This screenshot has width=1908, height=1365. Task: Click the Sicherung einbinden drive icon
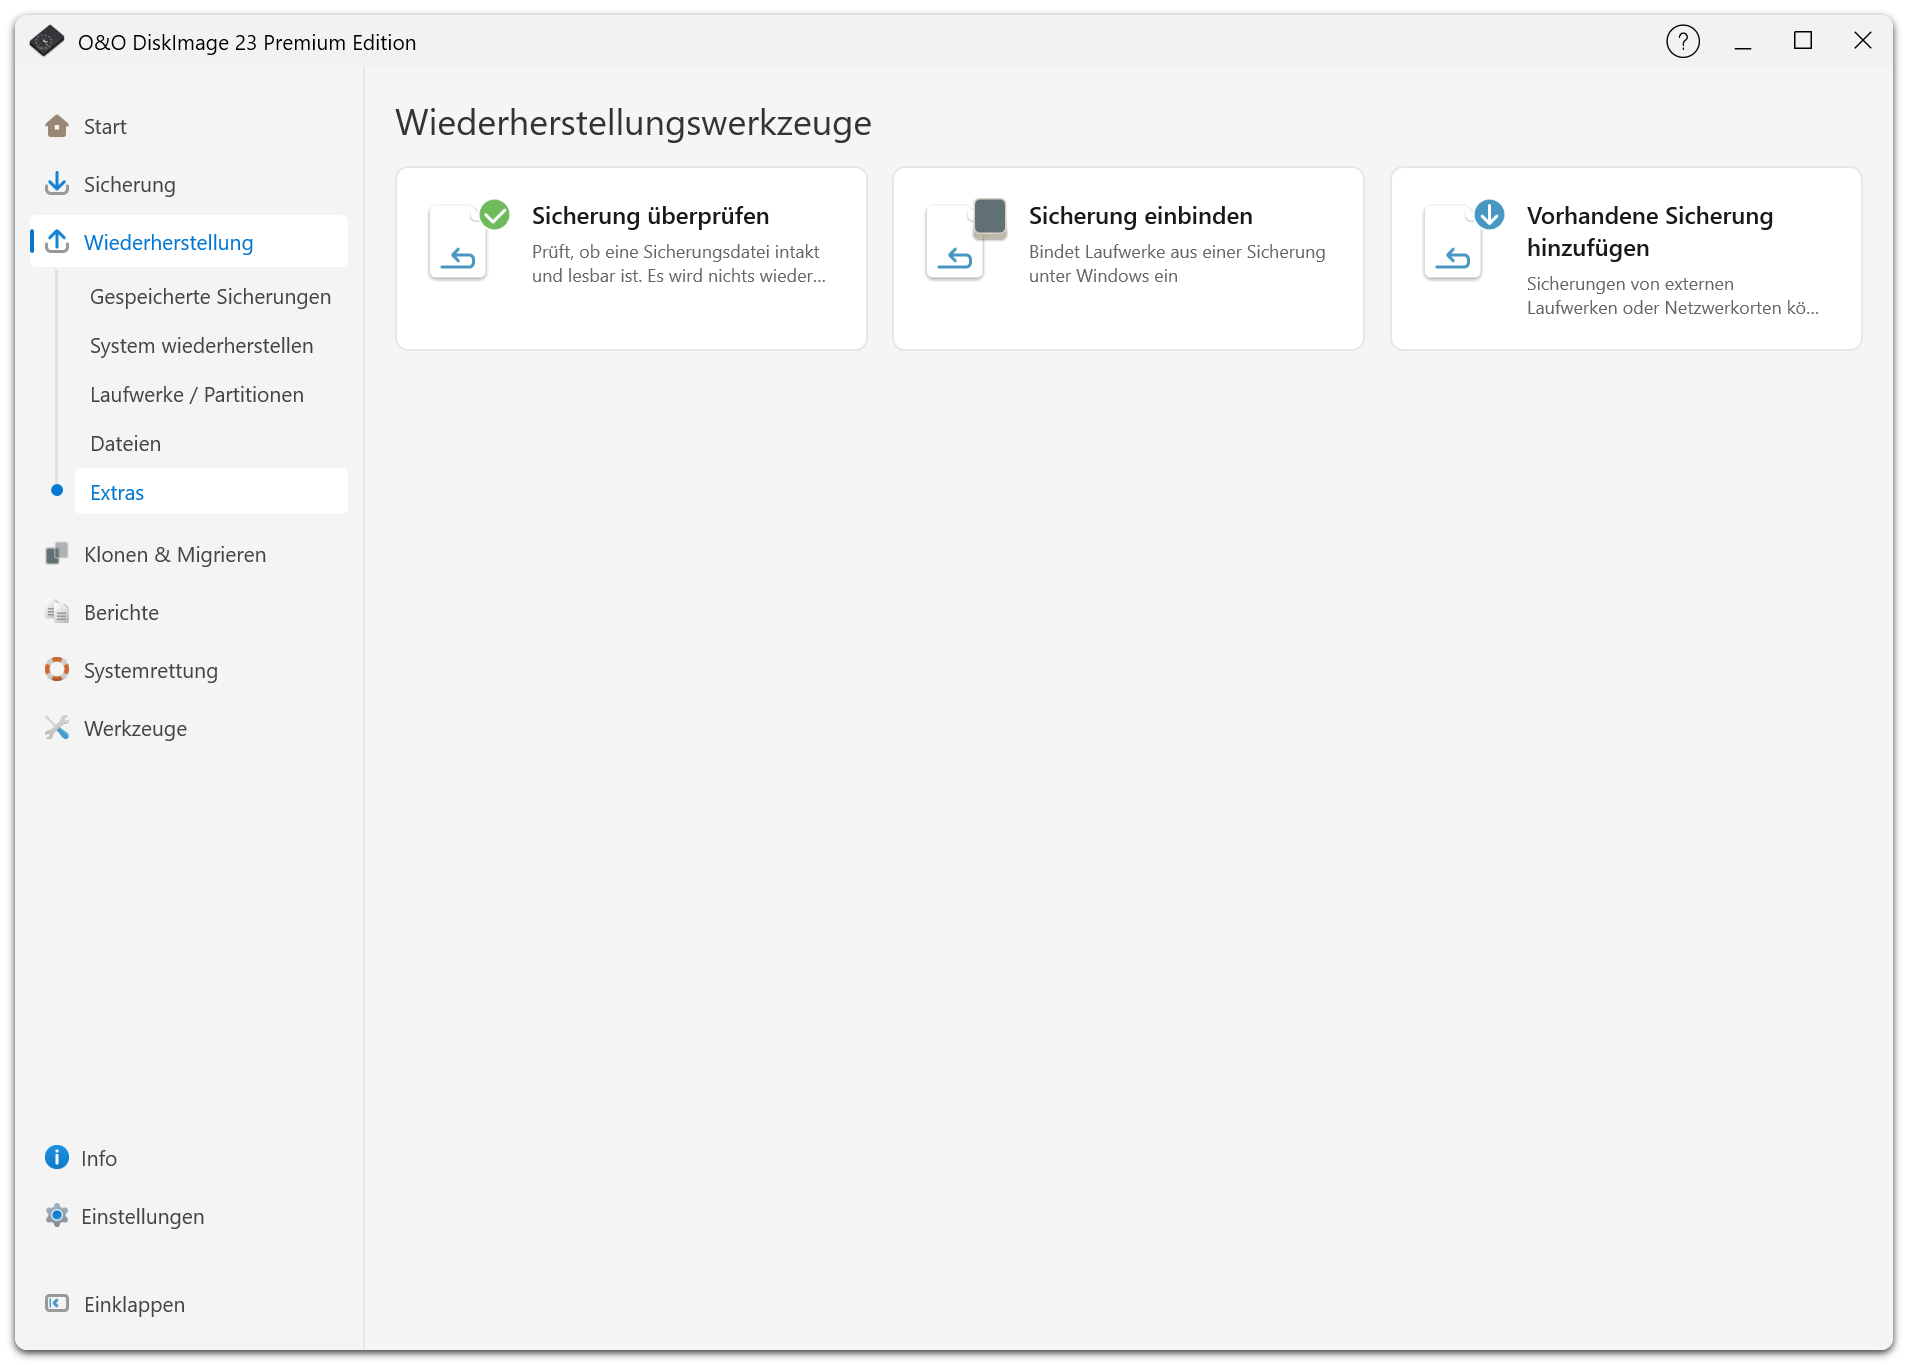pyautogui.click(x=966, y=241)
